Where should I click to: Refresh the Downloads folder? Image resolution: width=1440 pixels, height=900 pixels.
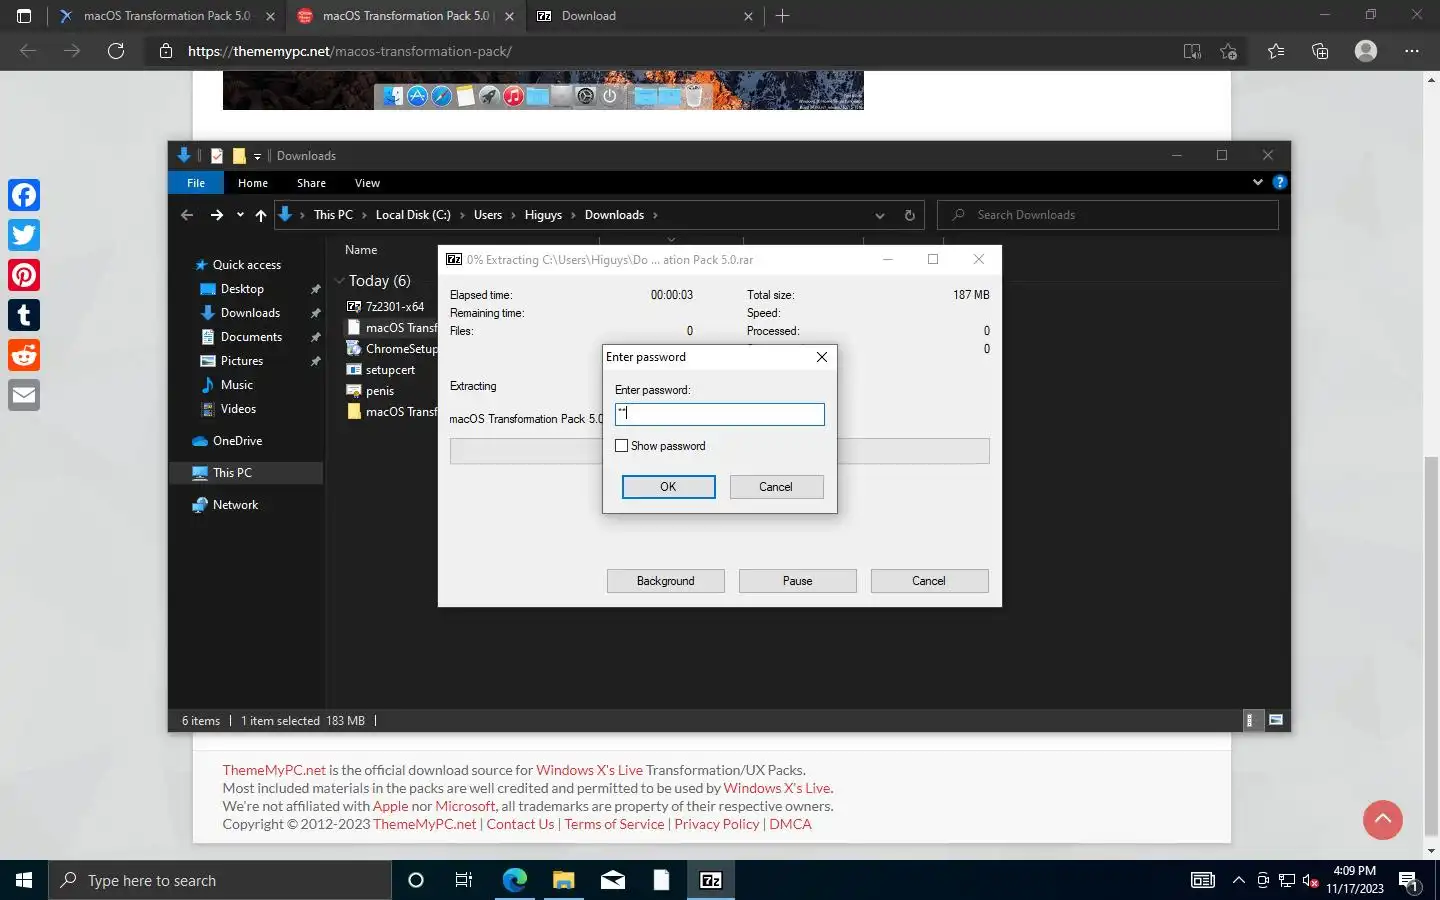click(909, 215)
